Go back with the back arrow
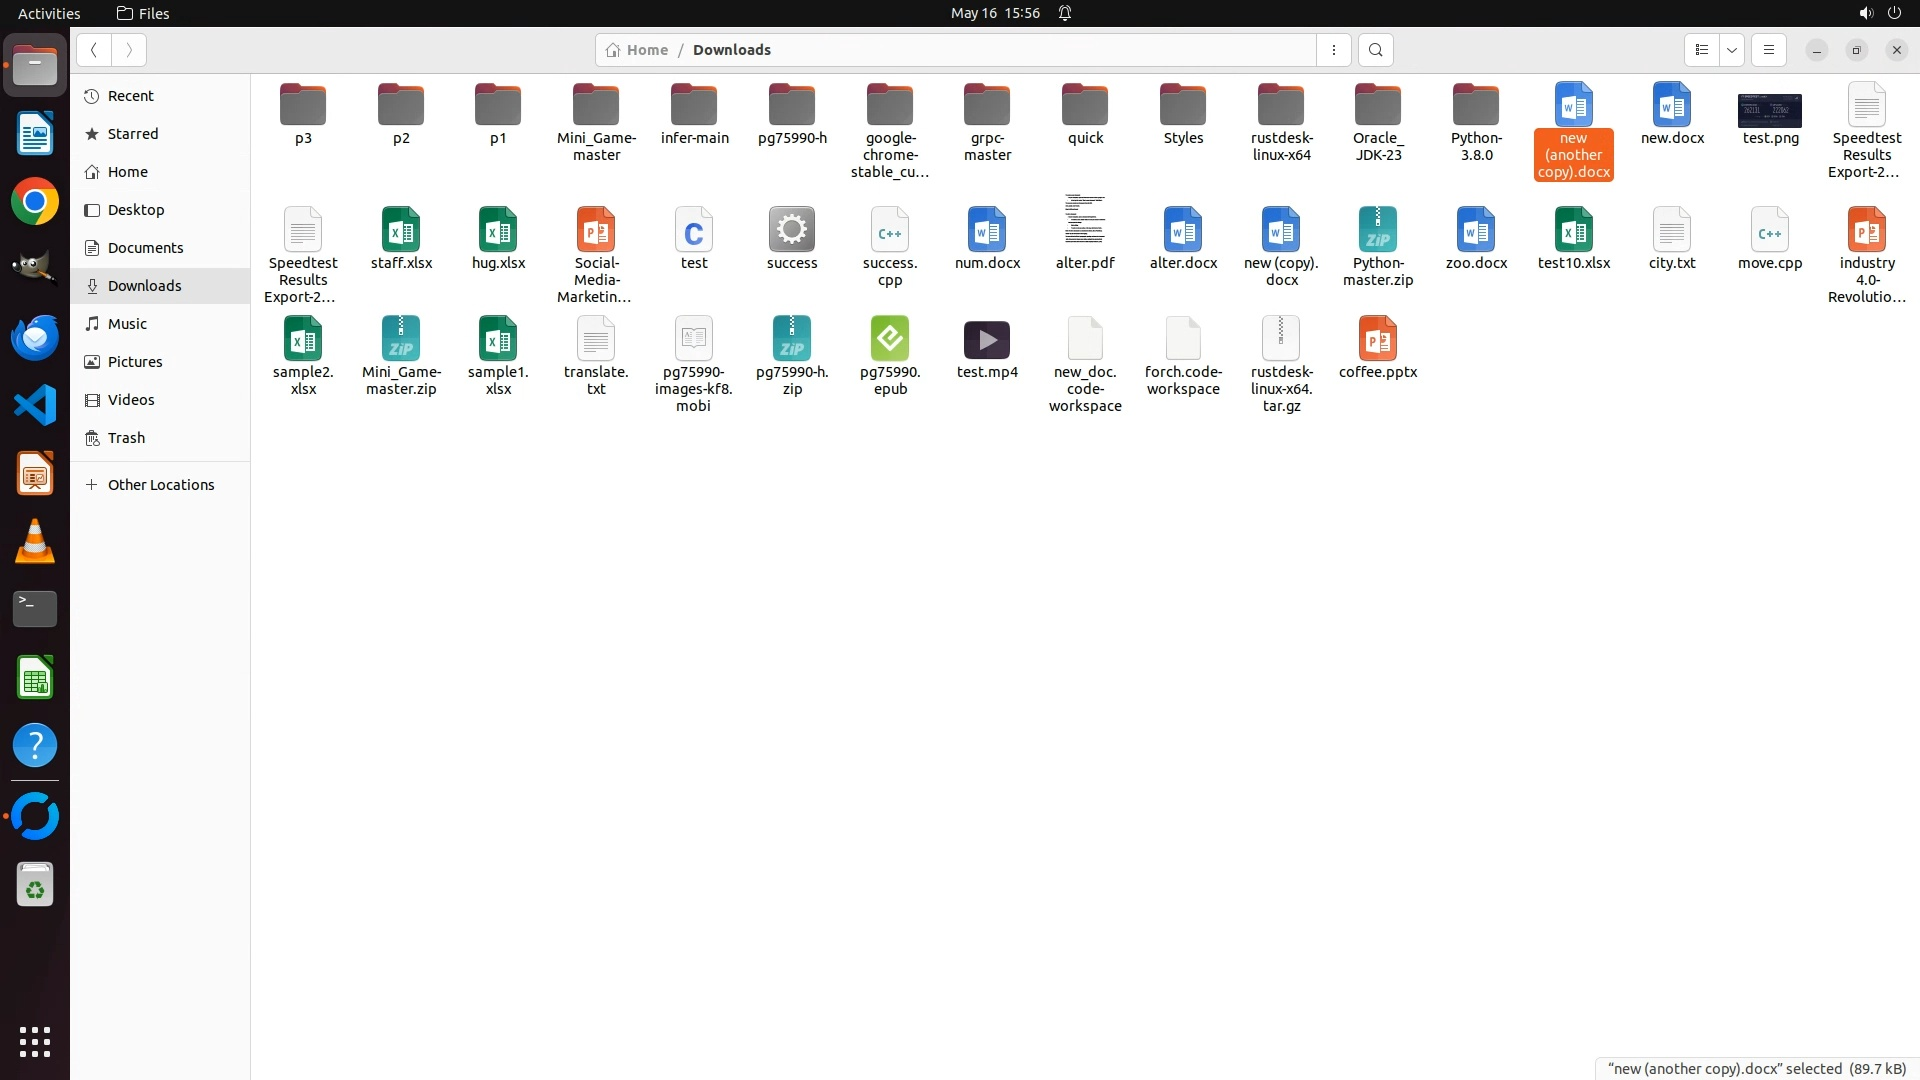Screen dimensions: 1920x1080 tap(94, 50)
